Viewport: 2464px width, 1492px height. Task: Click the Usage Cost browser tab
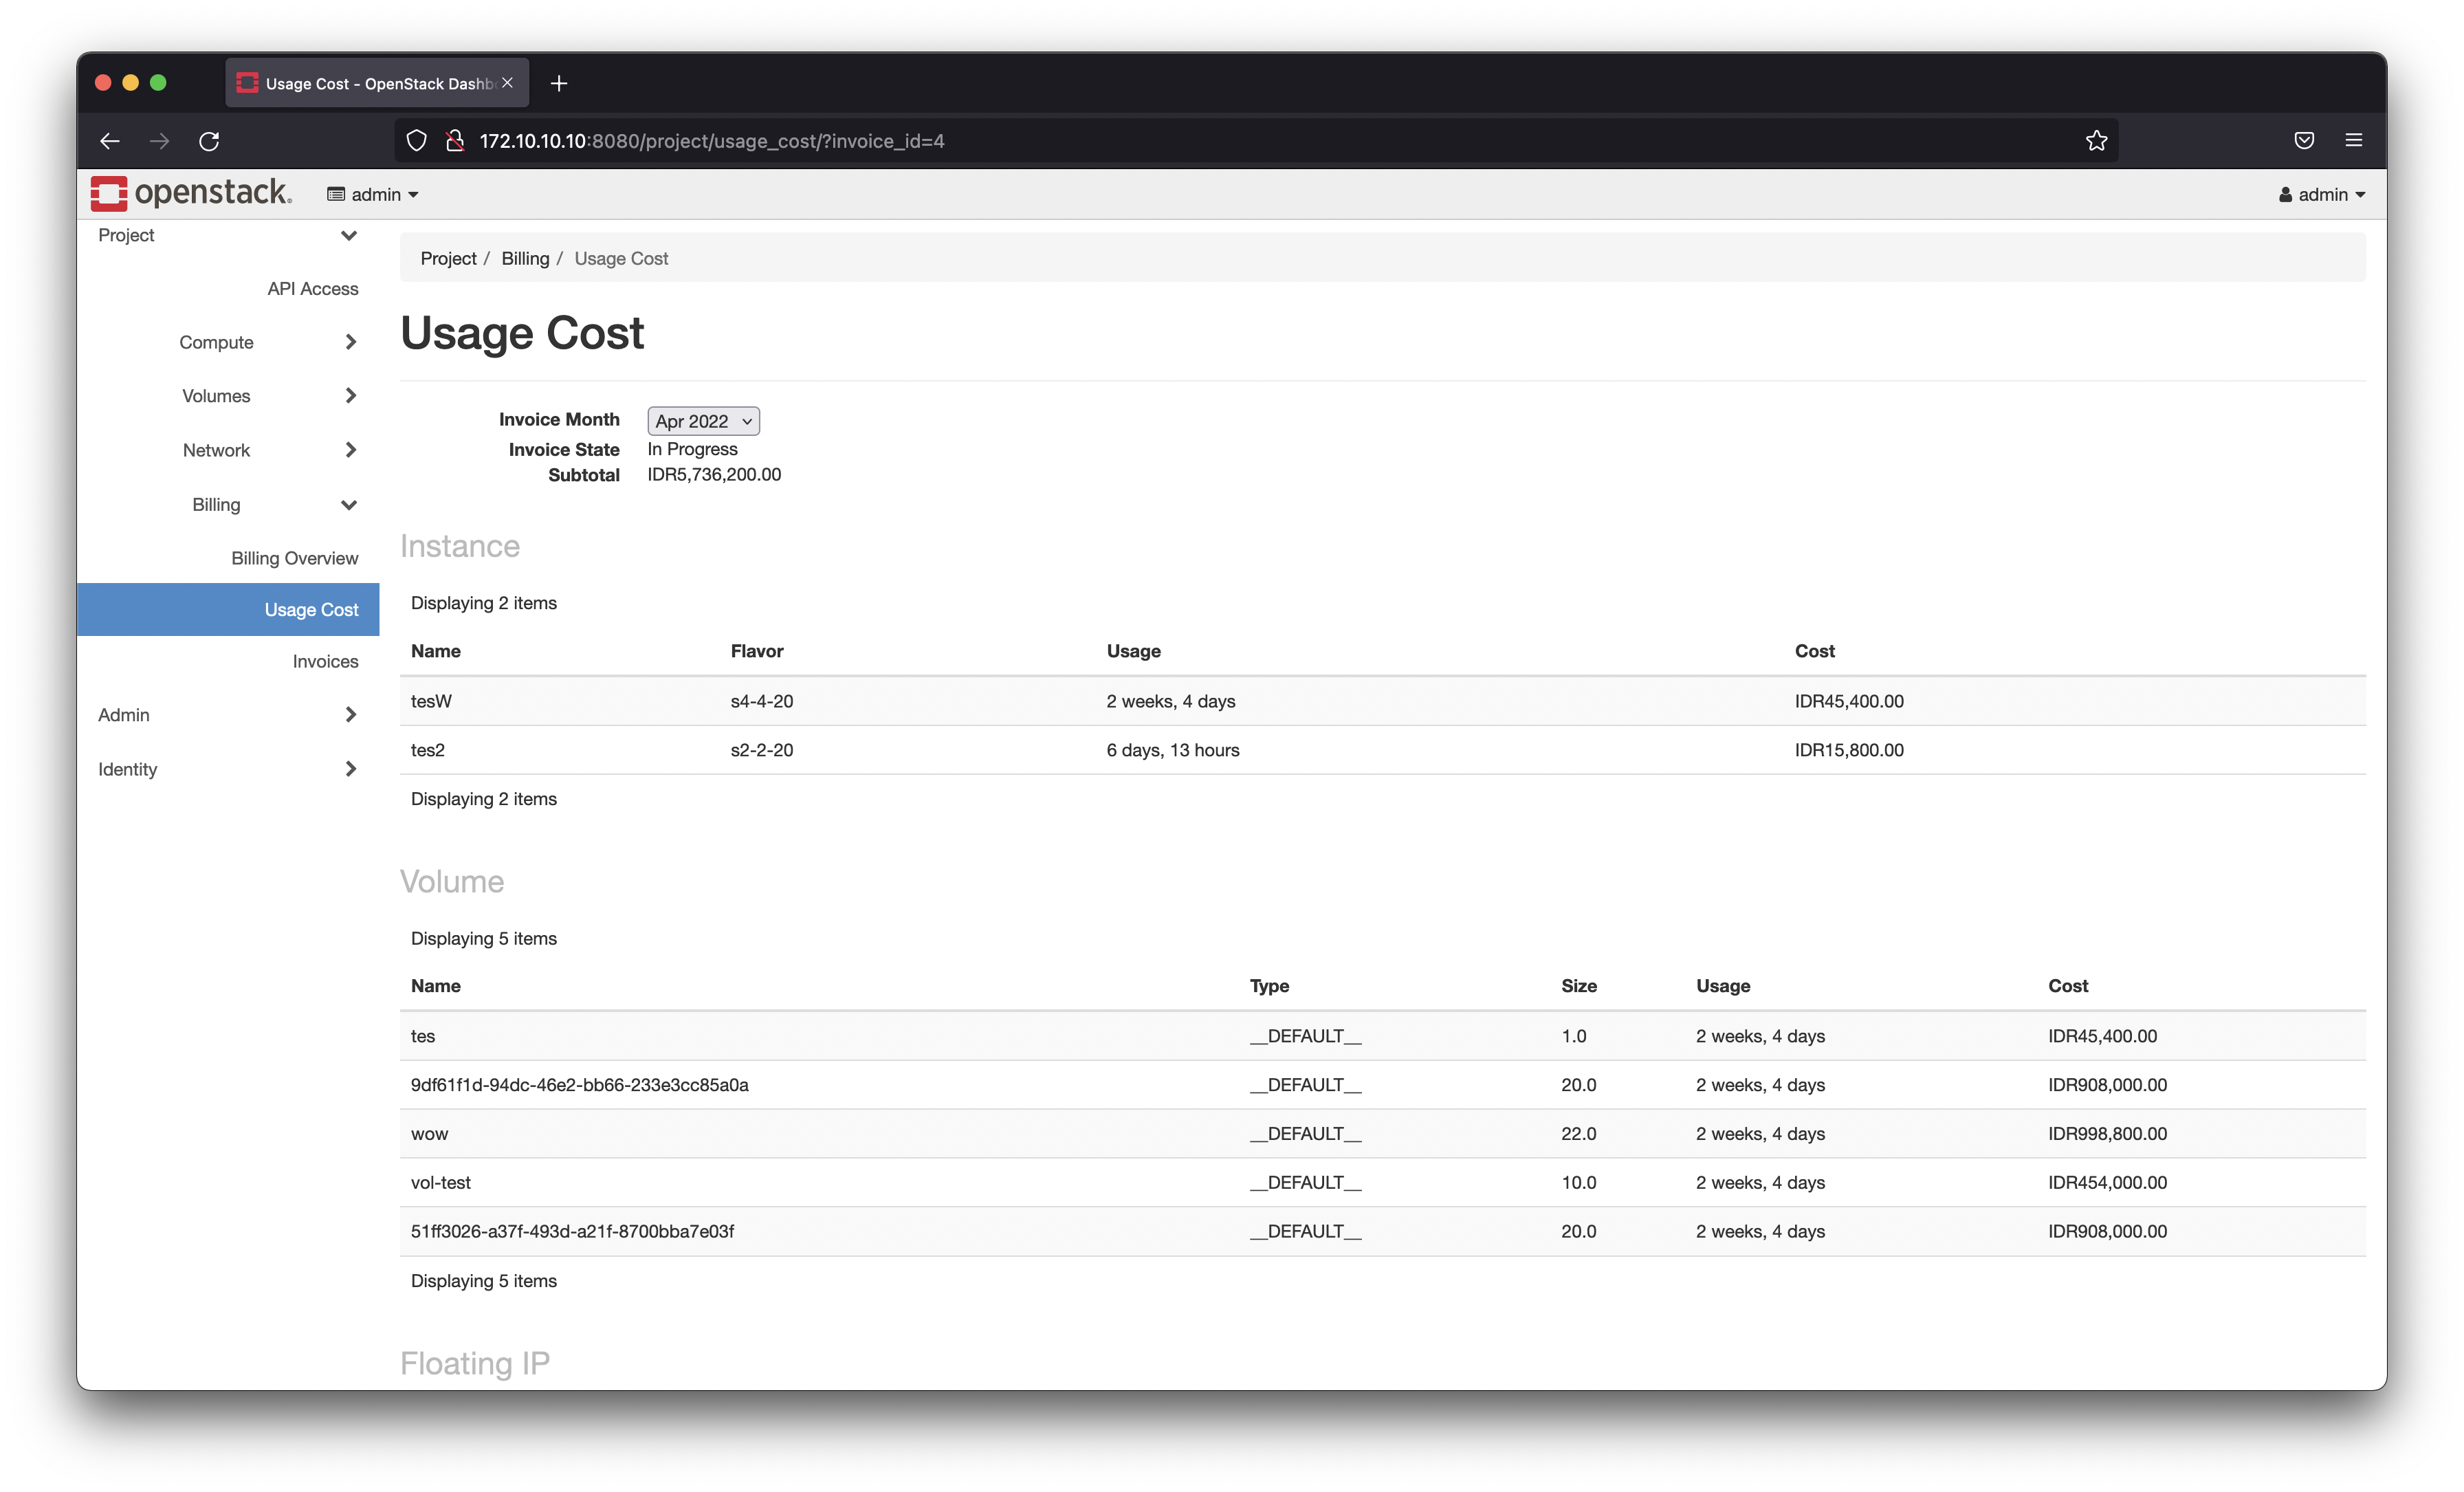pyautogui.click(x=377, y=83)
